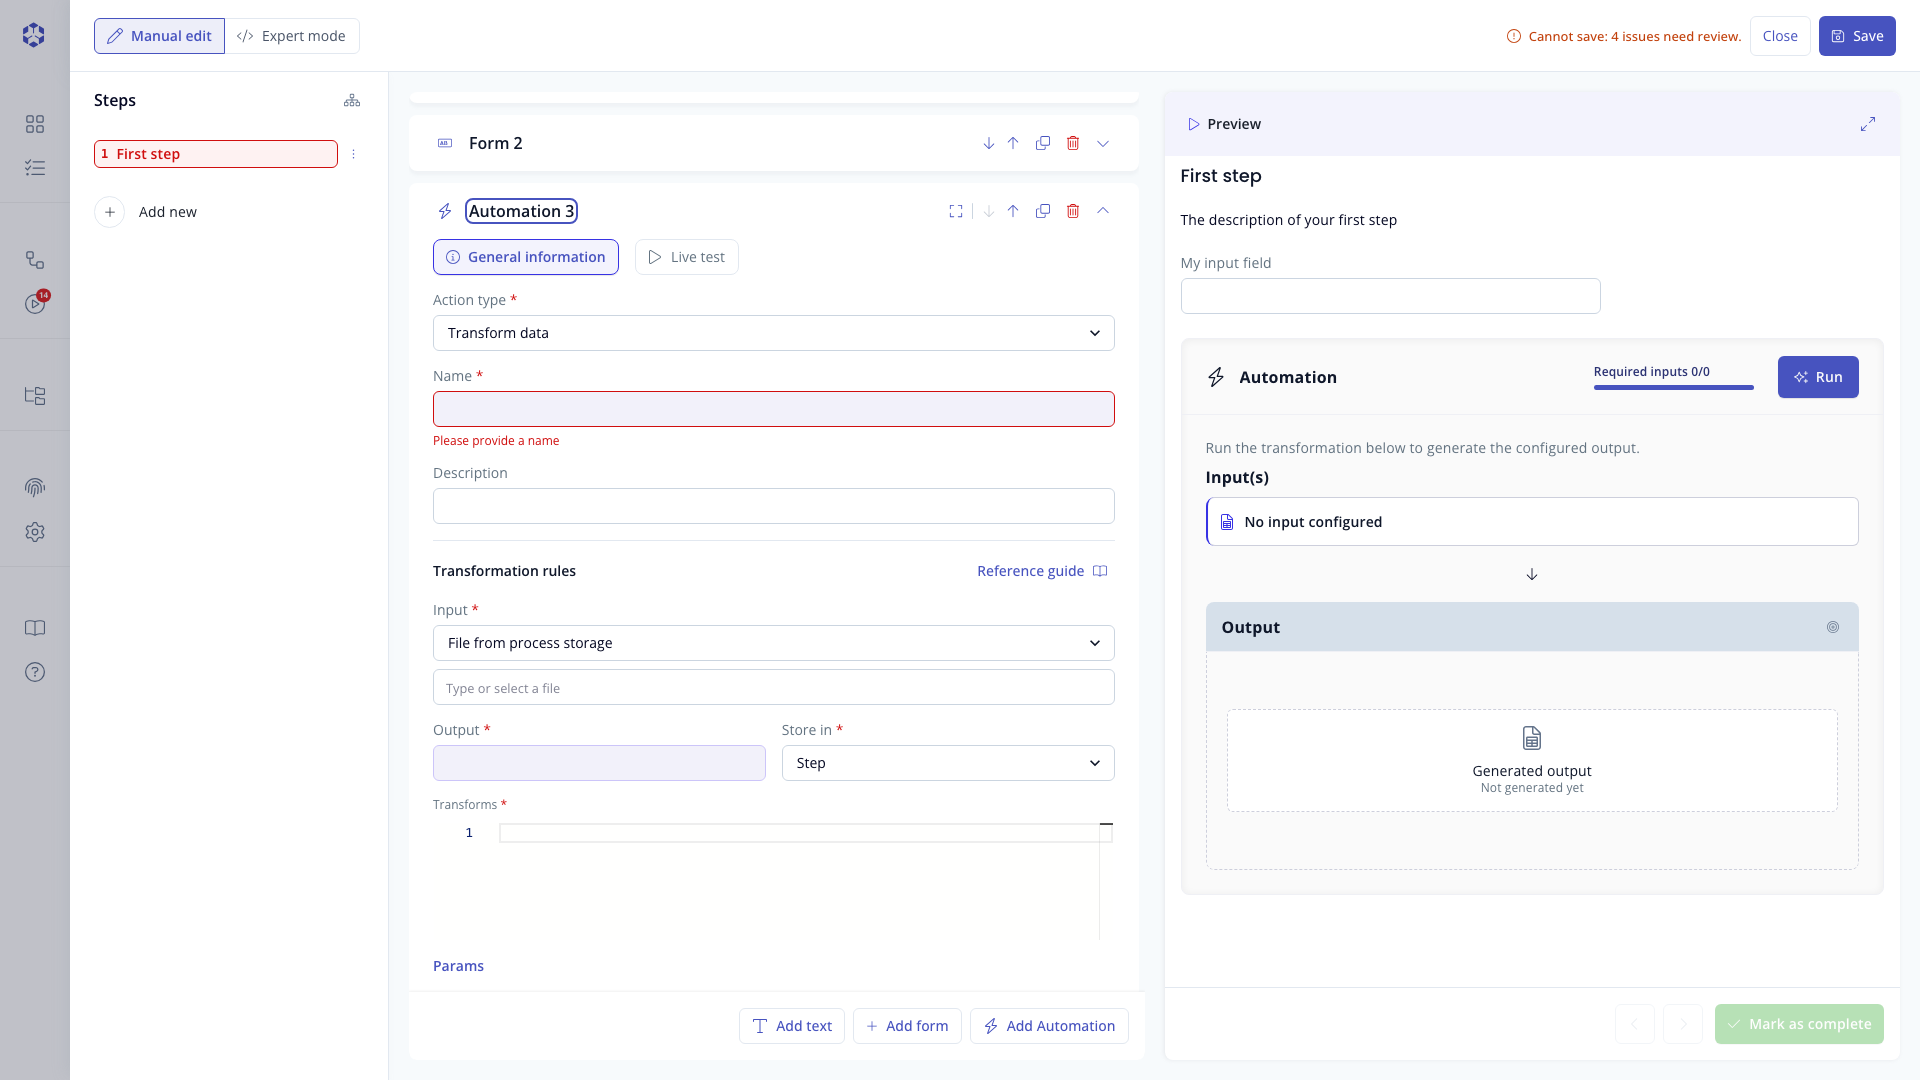
Task: Duplicate Form 2 block
Action: coord(1043,143)
